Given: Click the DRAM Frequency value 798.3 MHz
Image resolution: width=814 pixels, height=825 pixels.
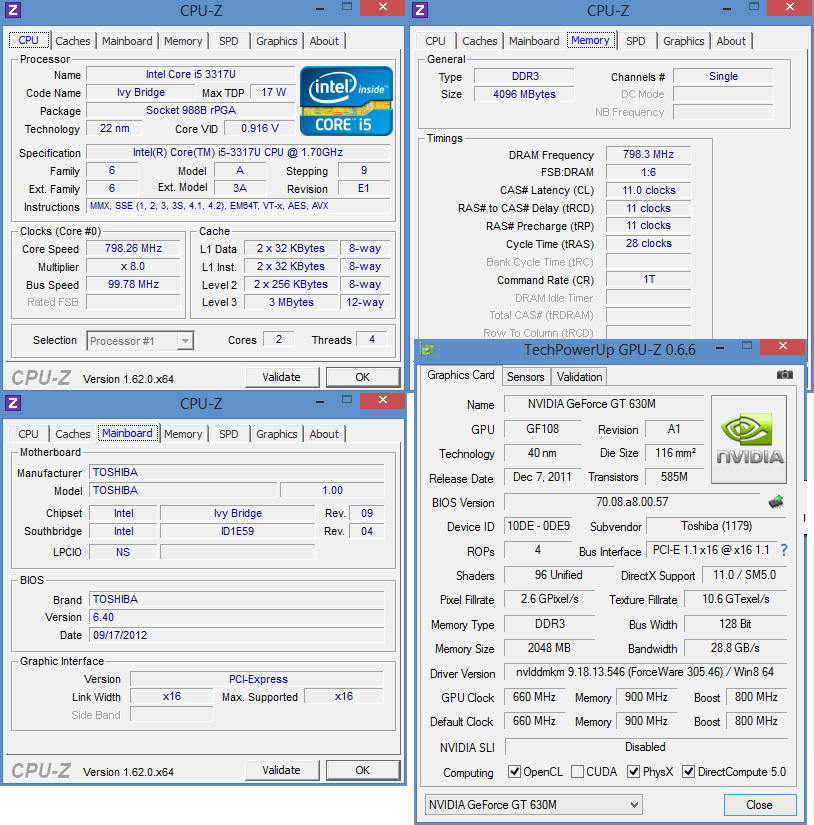Looking at the screenshot, I should (x=648, y=155).
